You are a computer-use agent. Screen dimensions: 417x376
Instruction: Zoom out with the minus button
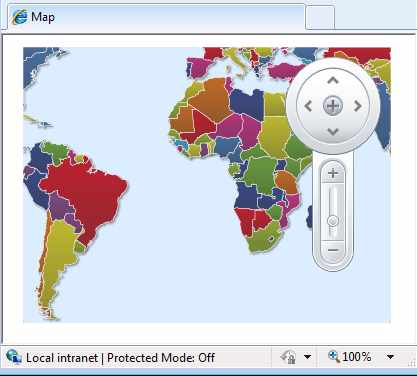click(333, 250)
